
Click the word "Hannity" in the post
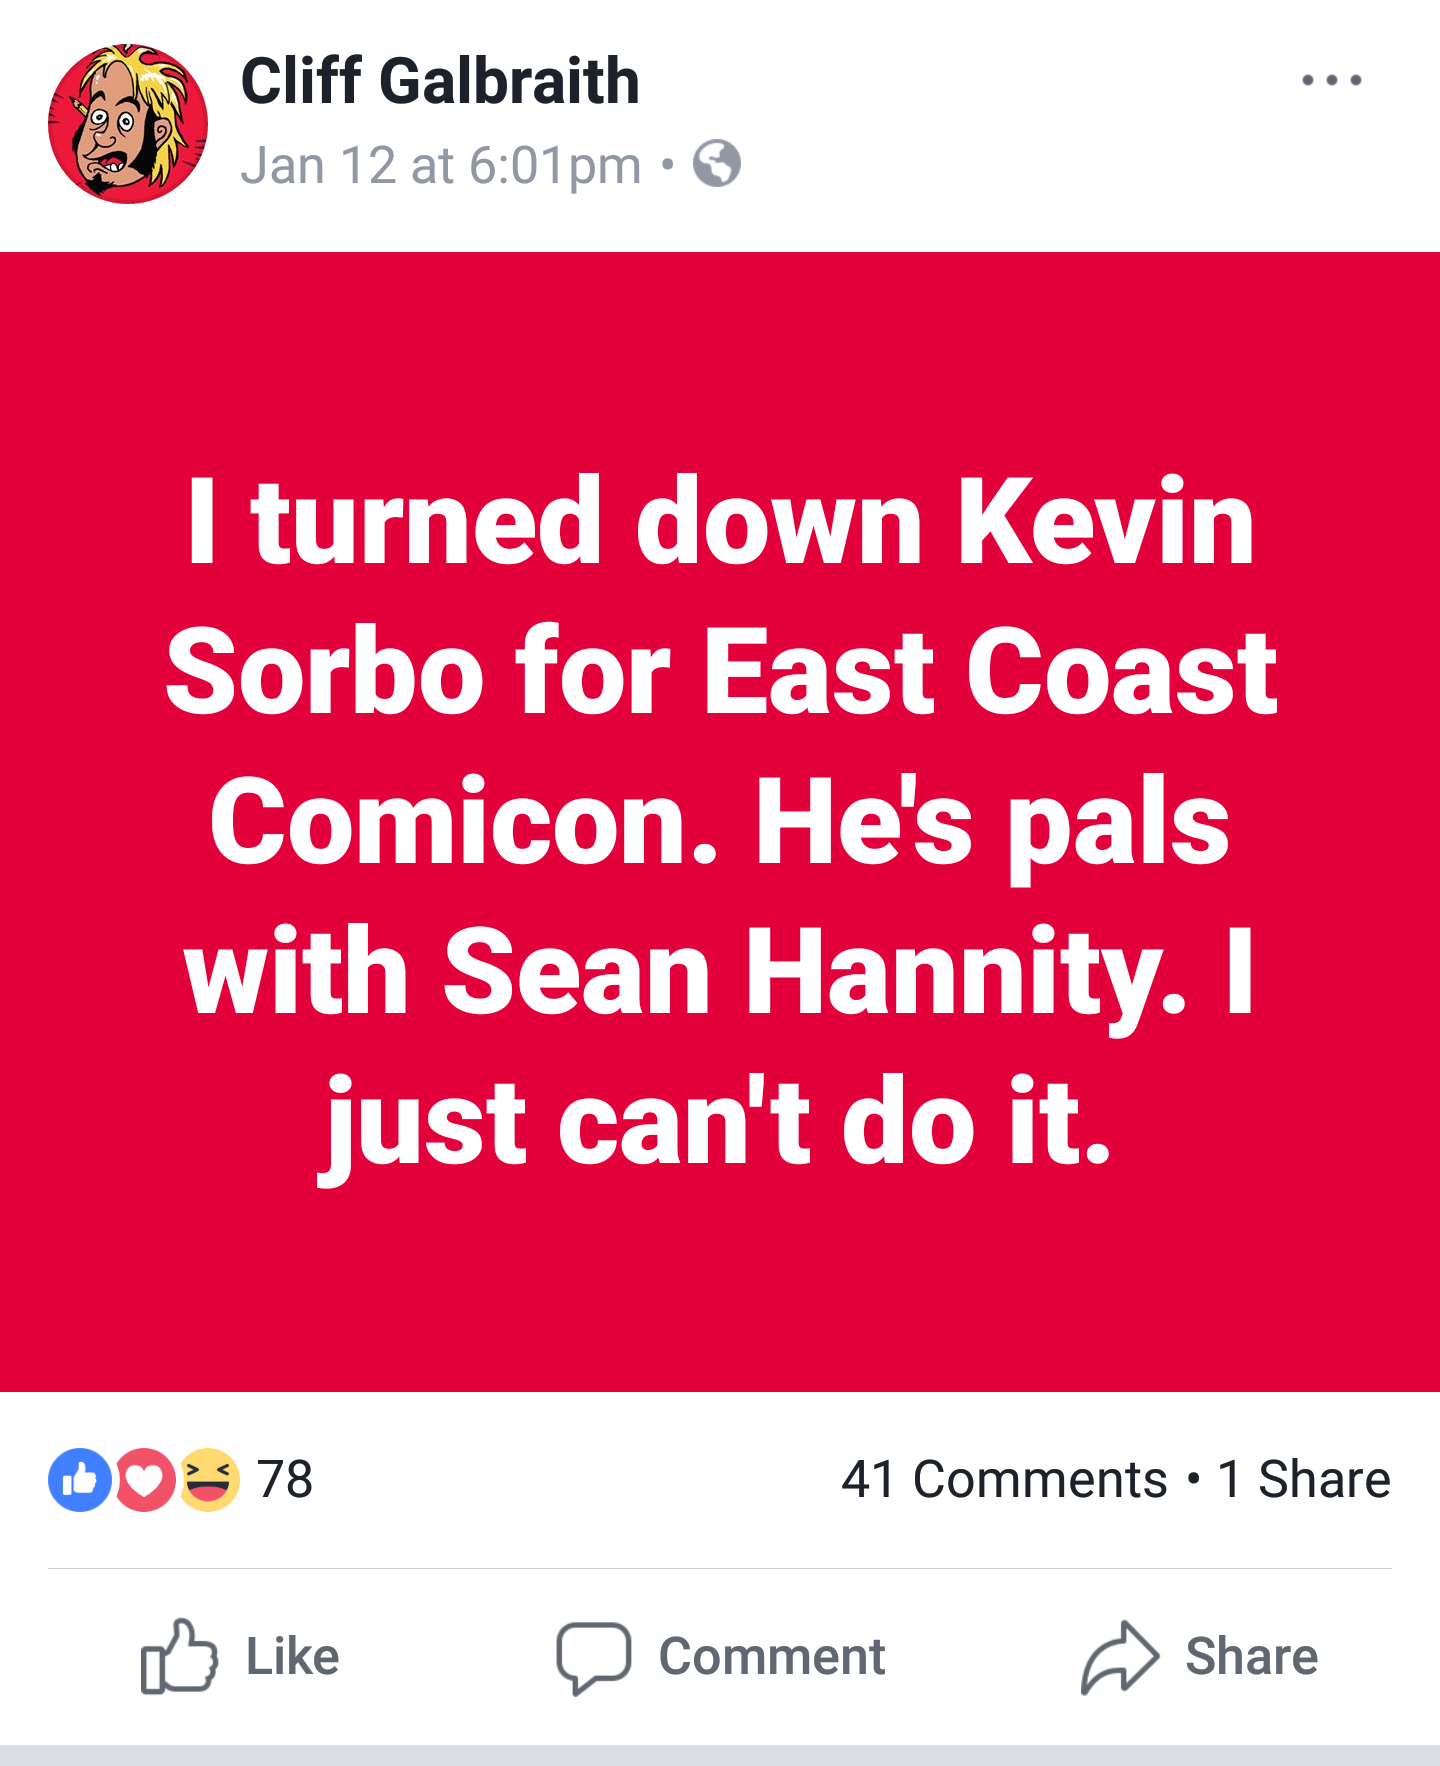point(966,972)
